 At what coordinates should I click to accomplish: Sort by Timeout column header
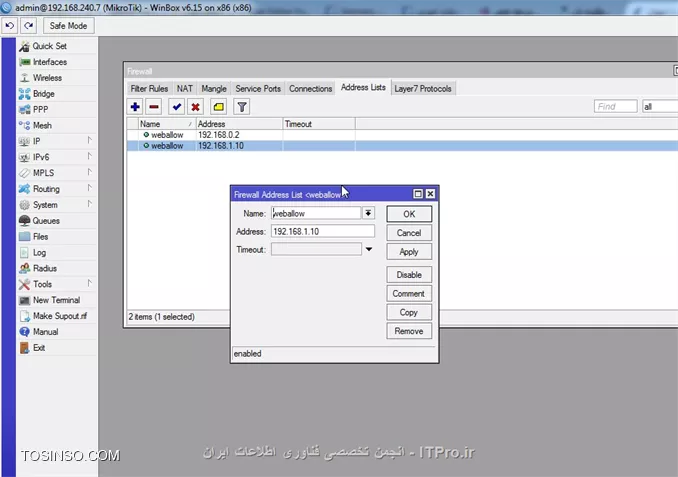(319, 124)
